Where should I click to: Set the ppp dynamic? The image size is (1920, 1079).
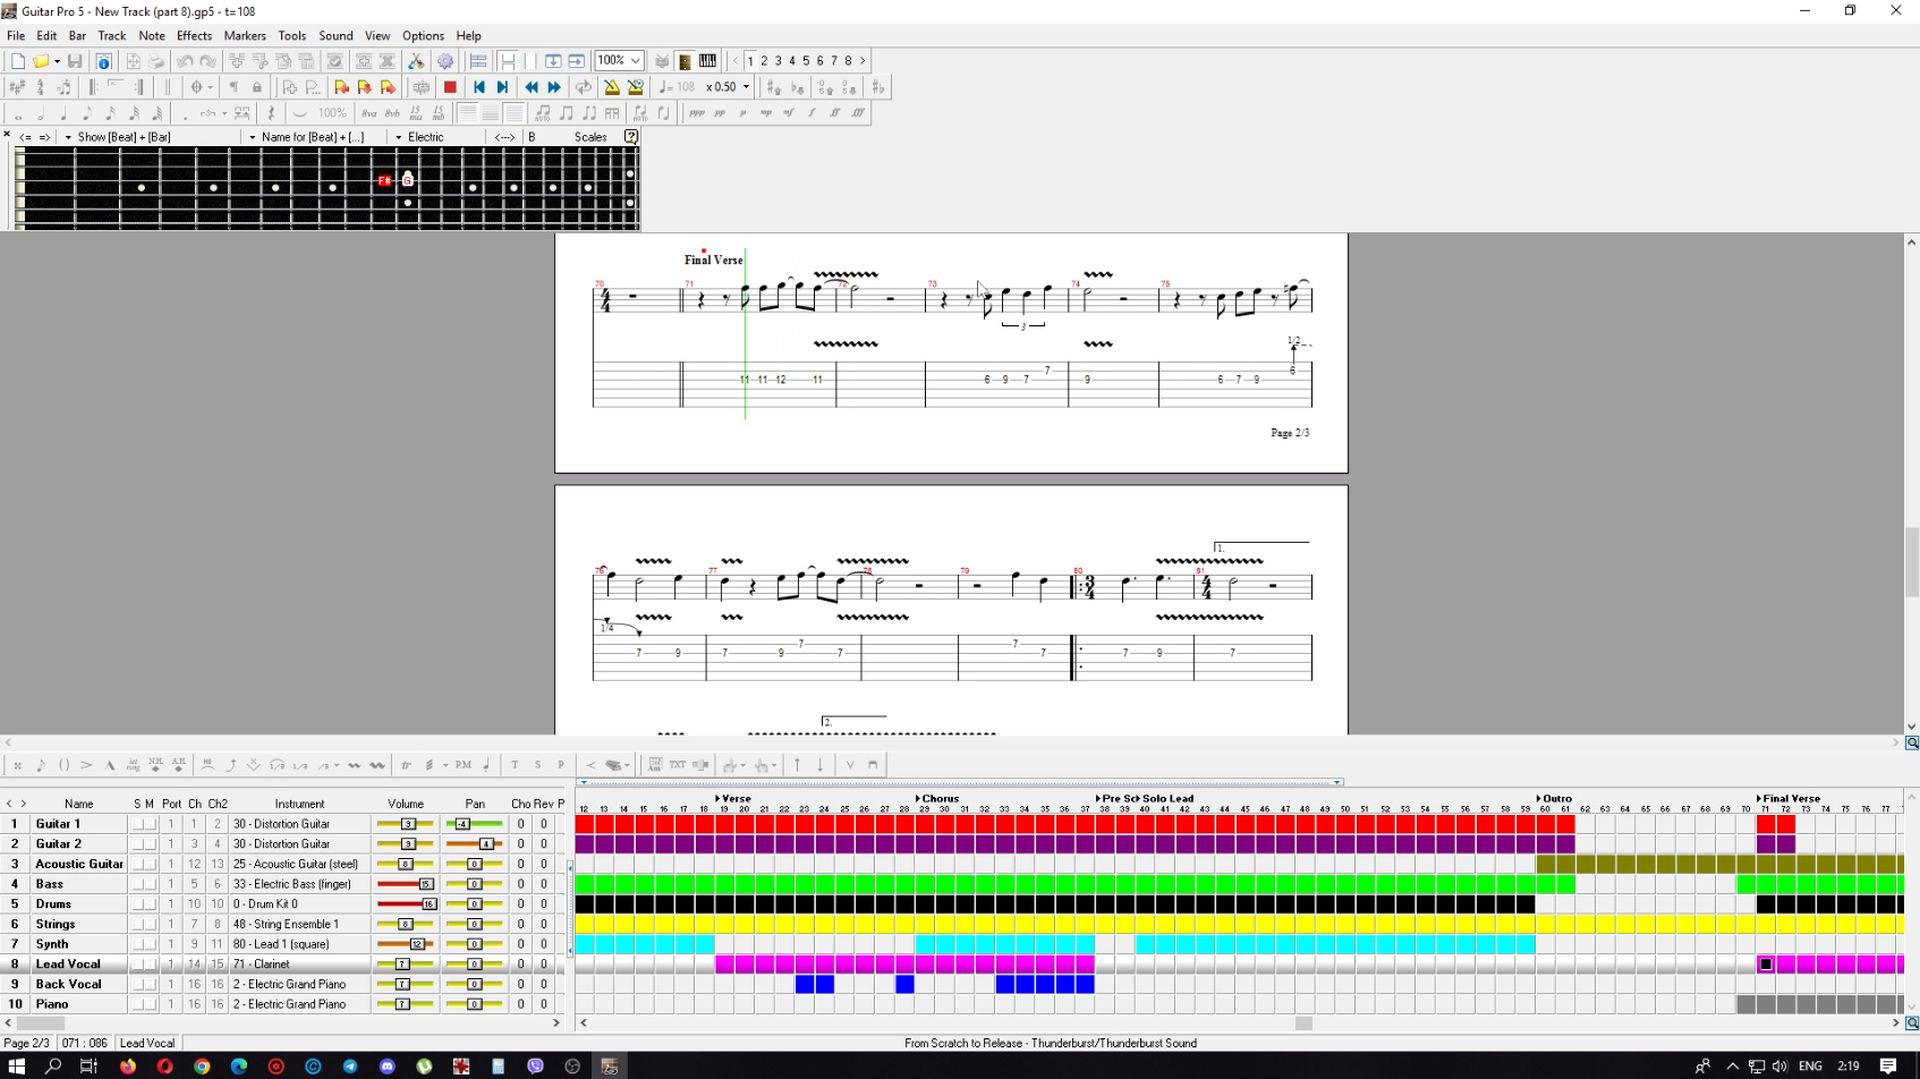click(x=697, y=113)
